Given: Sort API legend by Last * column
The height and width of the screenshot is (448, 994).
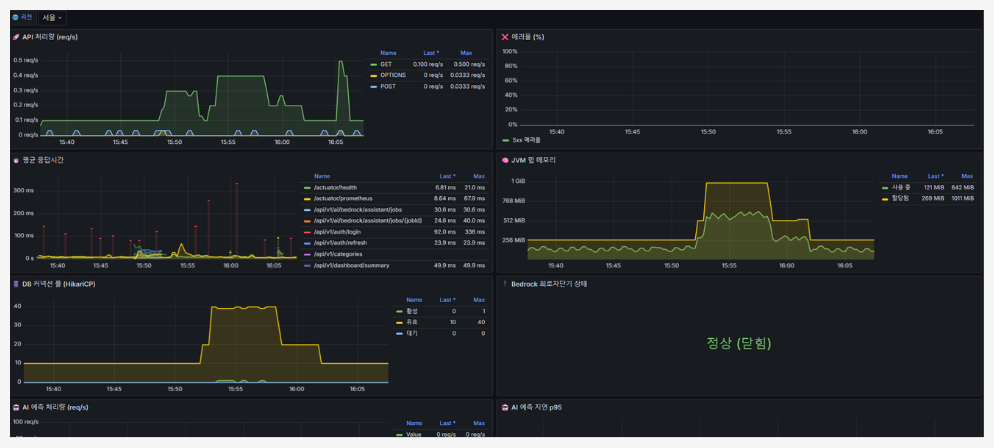Looking at the screenshot, I should pyautogui.click(x=431, y=53).
